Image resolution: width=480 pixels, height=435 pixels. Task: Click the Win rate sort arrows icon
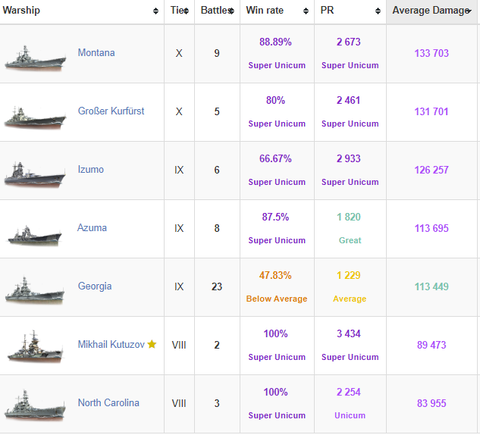point(306,11)
